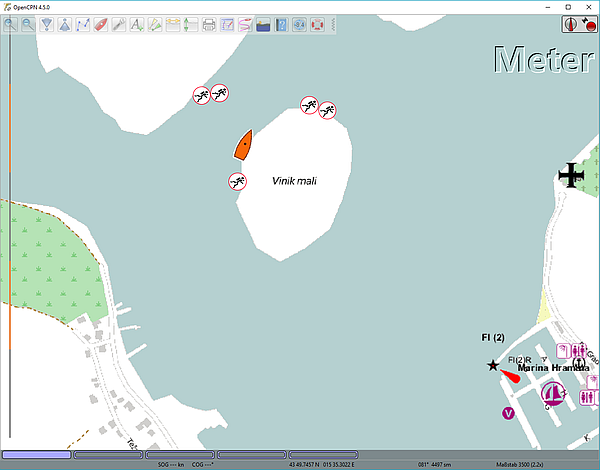Click the highlighted first chart bar segment

click(x=37, y=455)
